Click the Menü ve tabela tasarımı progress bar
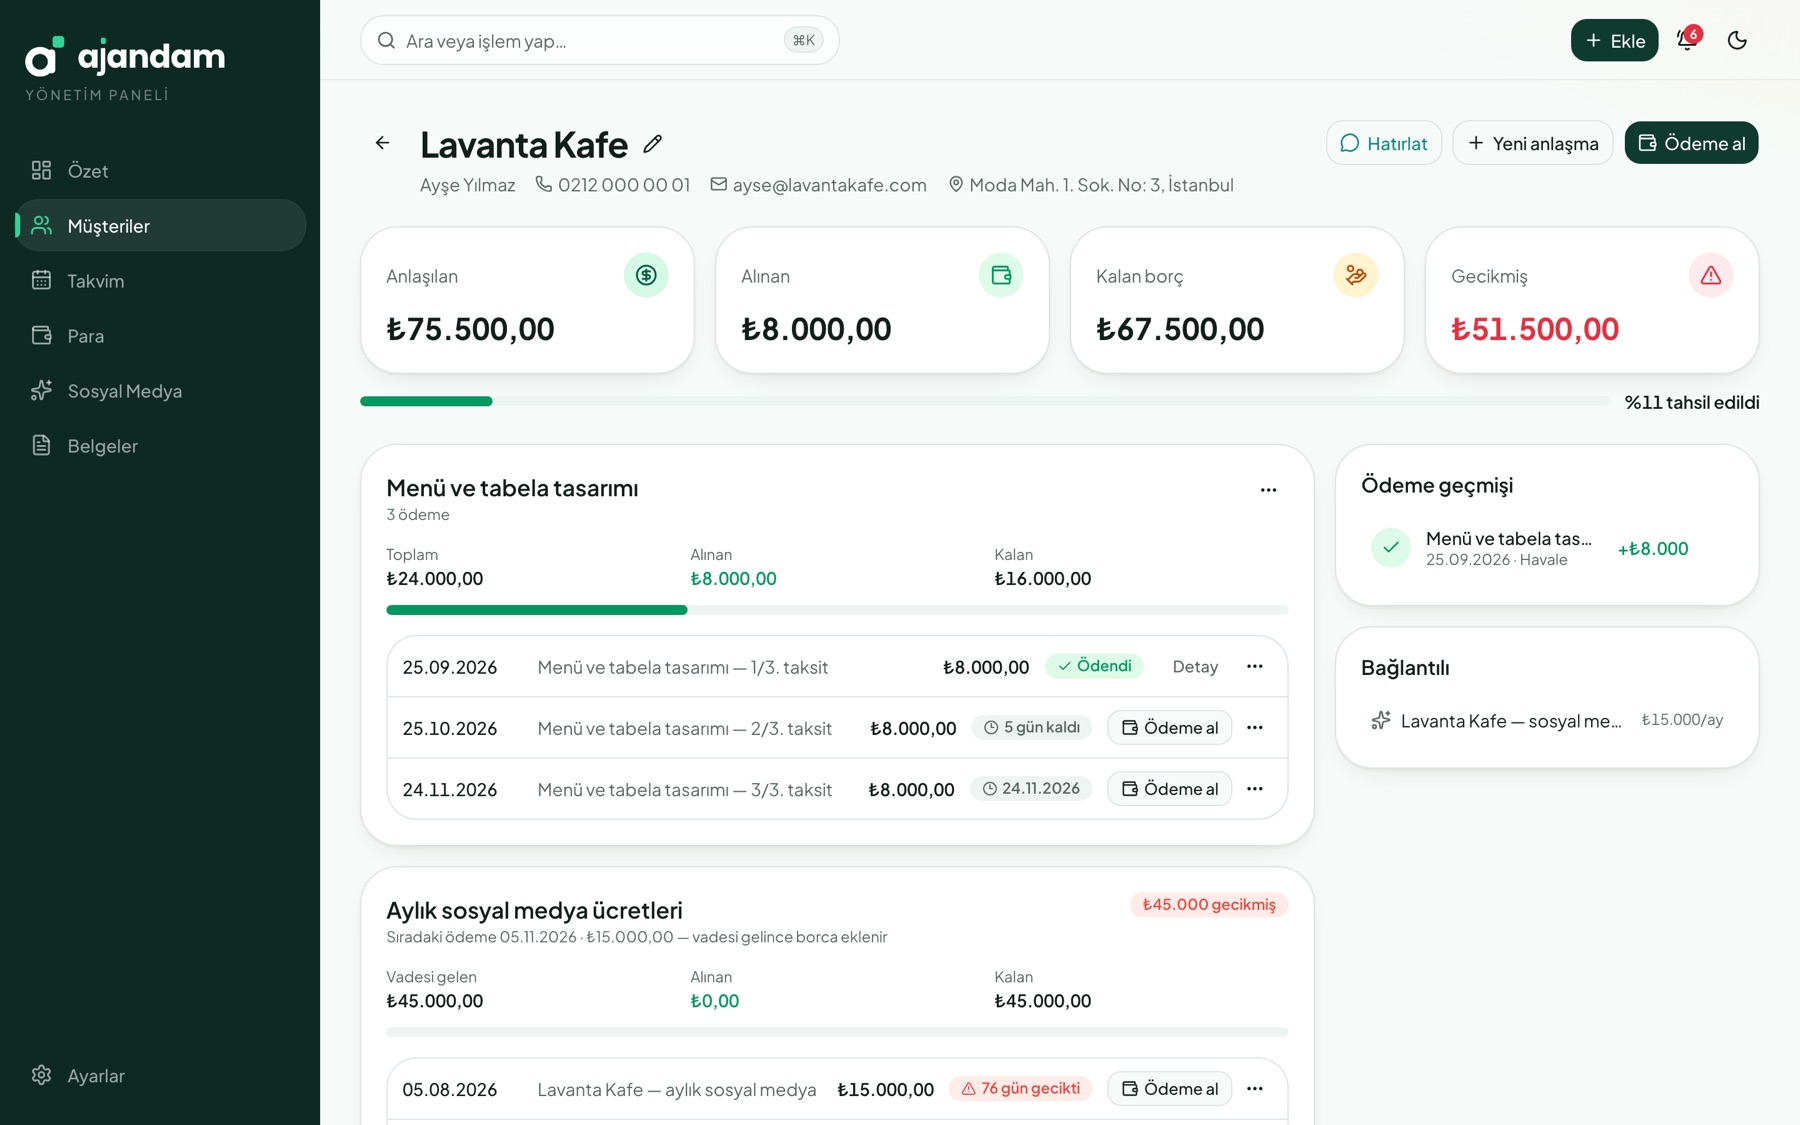 837,609
